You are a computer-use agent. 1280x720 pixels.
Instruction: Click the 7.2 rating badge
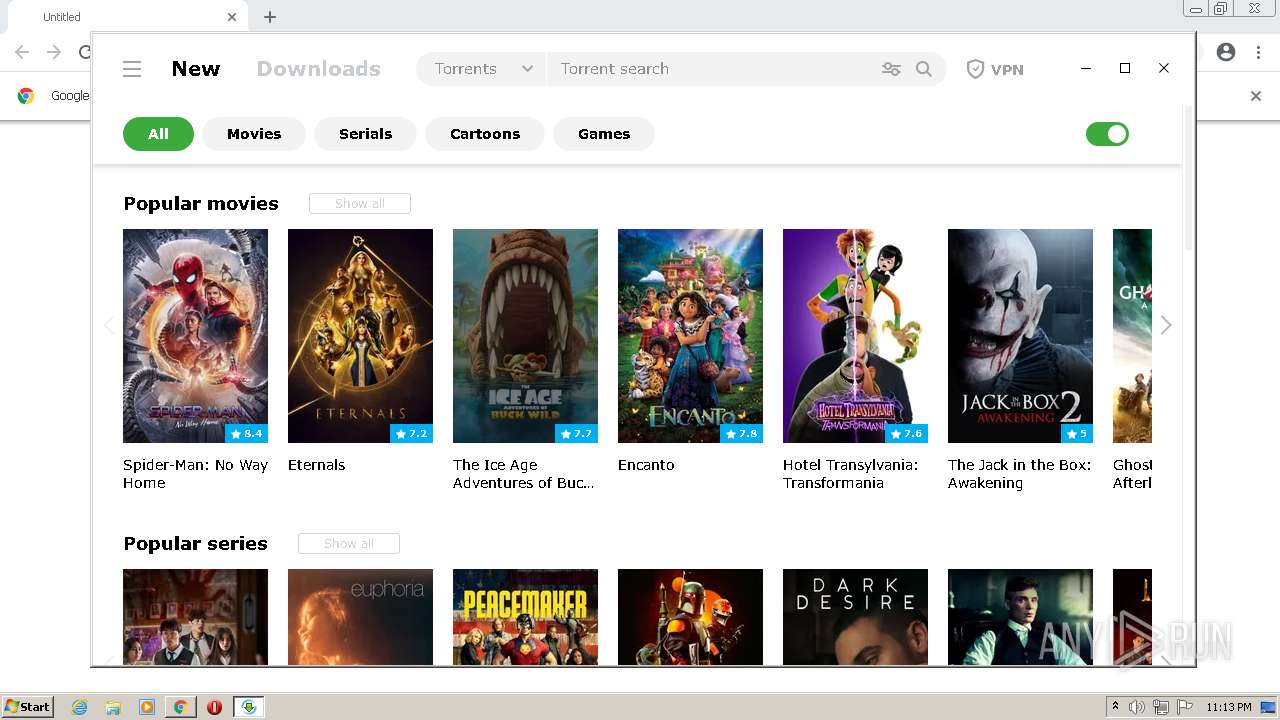pos(411,434)
